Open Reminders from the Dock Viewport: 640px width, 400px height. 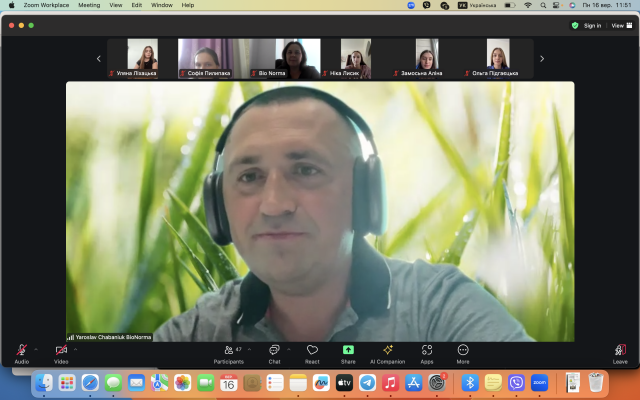point(275,383)
